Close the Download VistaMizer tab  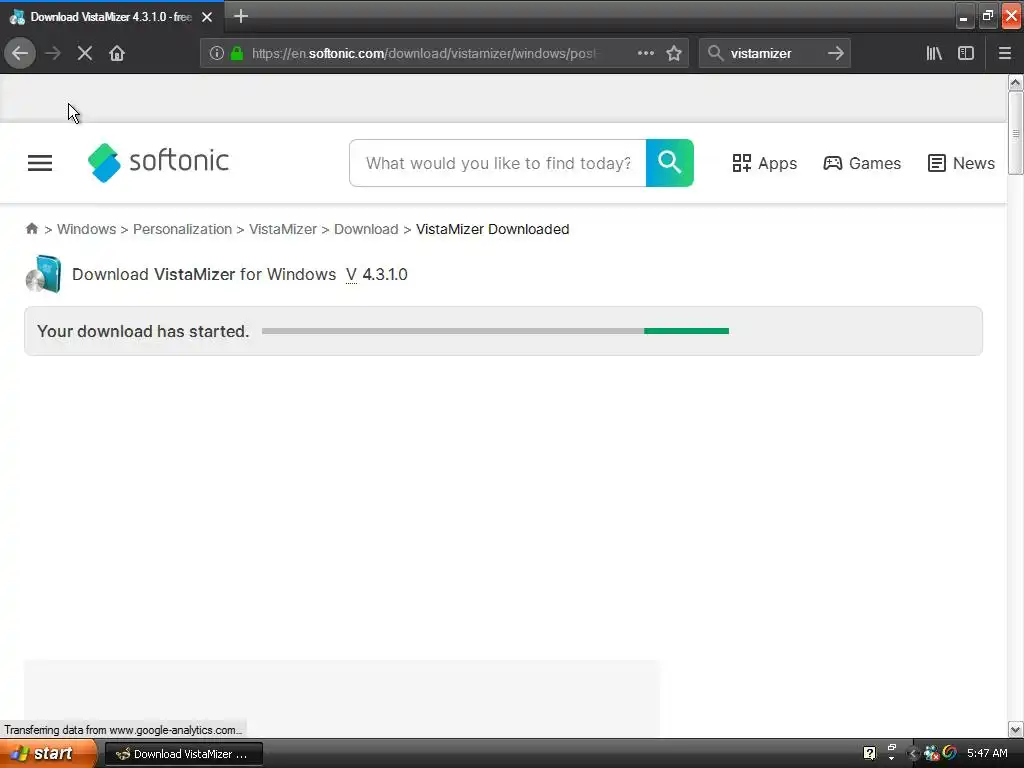pyautogui.click(x=207, y=17)
